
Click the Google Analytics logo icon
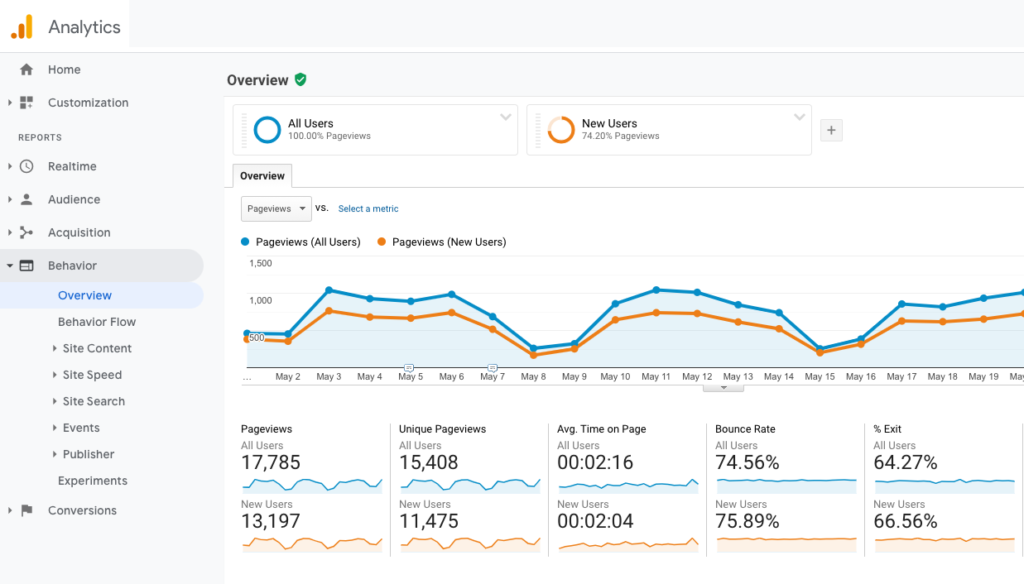[x=22, y=27]
